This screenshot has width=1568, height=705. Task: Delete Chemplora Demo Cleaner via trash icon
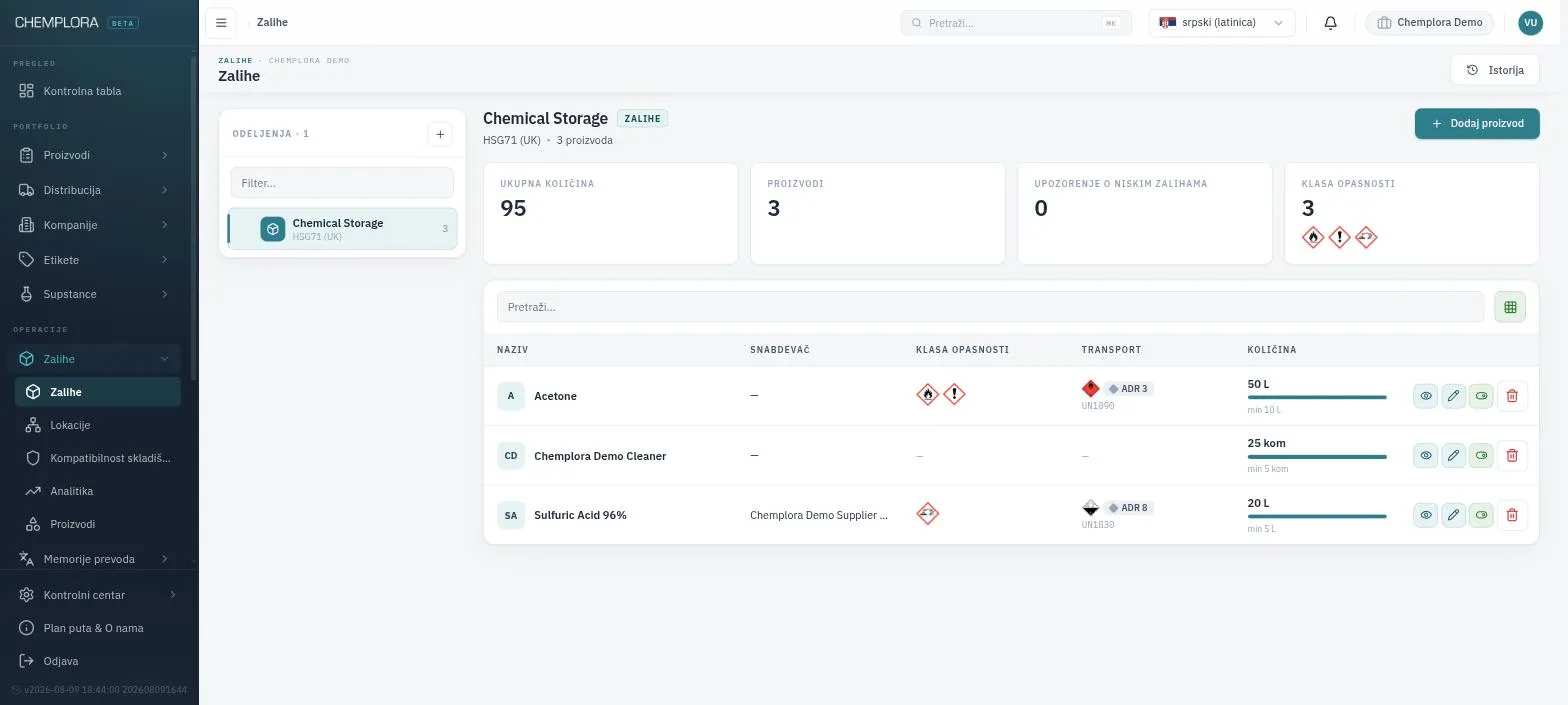pyautogui.click(x=1511, y=455)
